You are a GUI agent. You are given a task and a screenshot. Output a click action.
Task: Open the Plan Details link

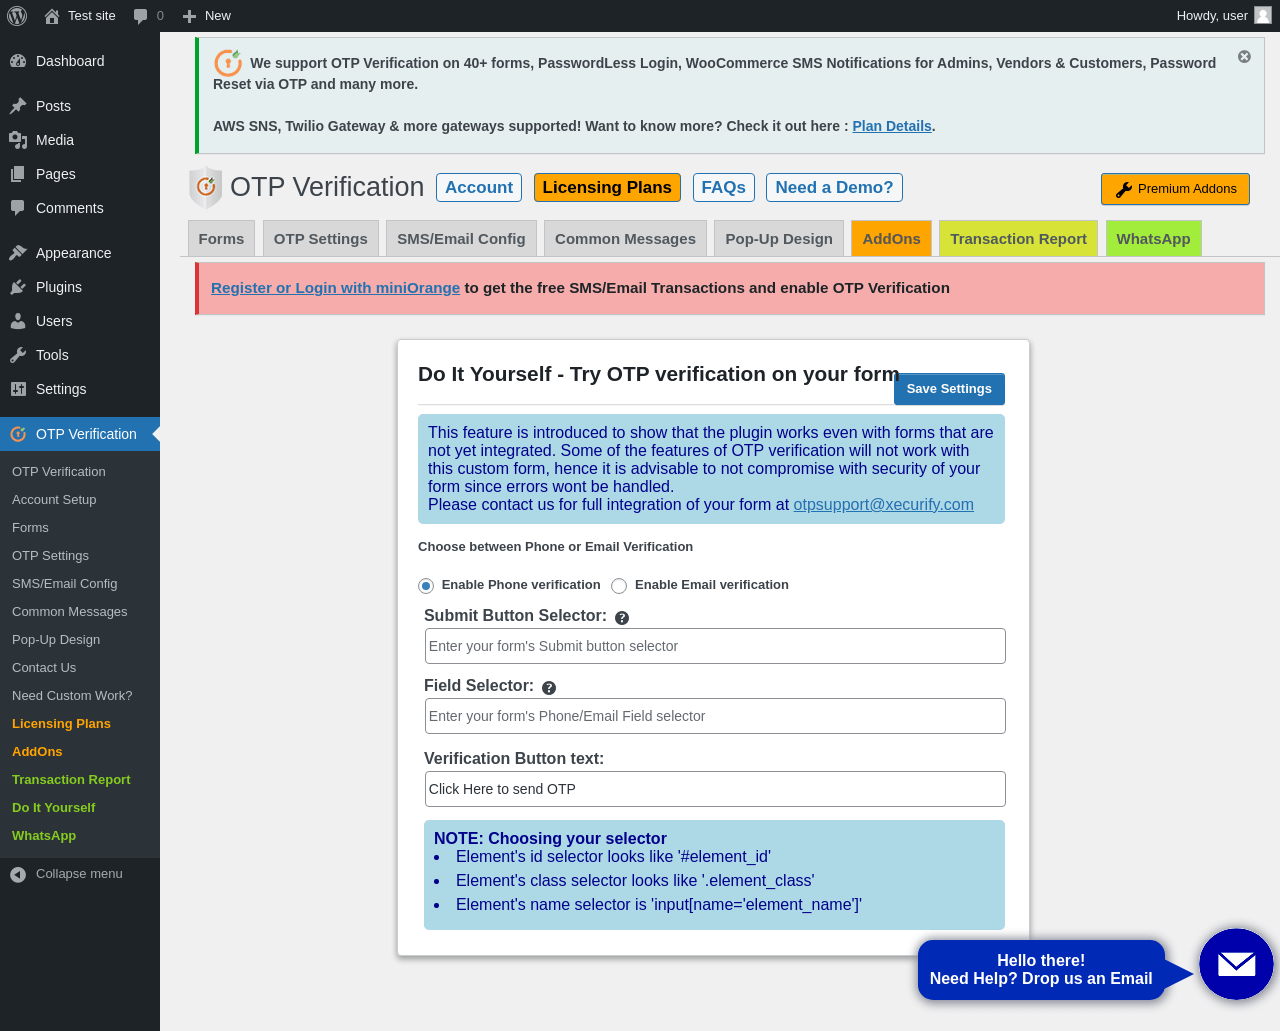(x=892, y=126)
